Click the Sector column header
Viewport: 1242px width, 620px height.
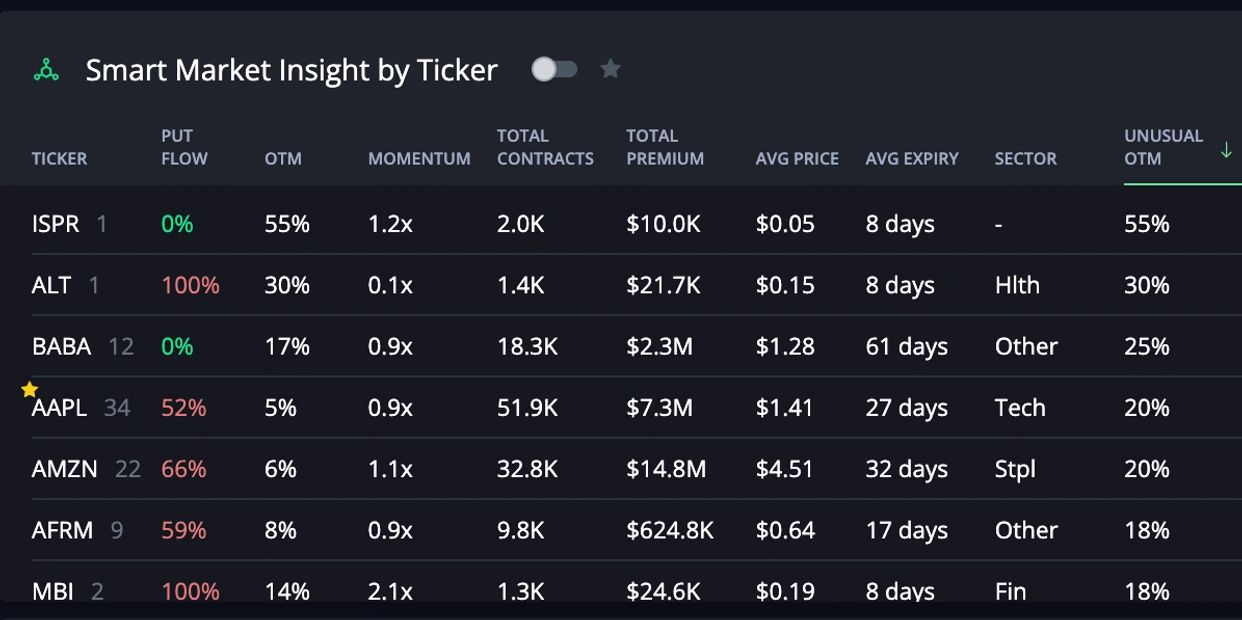point(1025,158)
